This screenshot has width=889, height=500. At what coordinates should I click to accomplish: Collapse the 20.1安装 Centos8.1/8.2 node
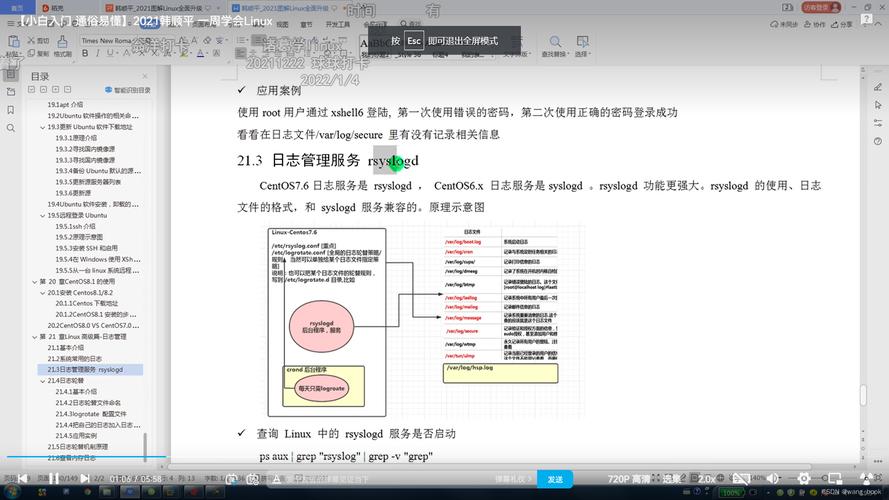tap(43, 293)
